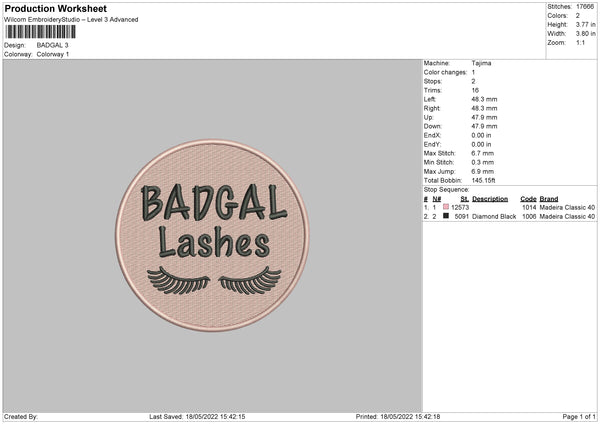Viewport: 600px width, 424px height.
Task: Click the 'Diamond Black' description
Action: 494,217
